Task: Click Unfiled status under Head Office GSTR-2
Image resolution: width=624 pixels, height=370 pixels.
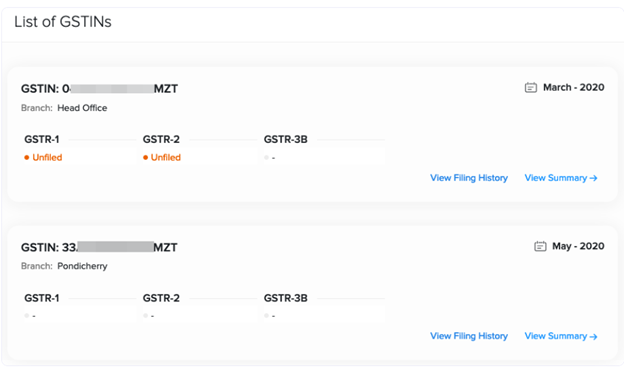Action: (166, 158)
